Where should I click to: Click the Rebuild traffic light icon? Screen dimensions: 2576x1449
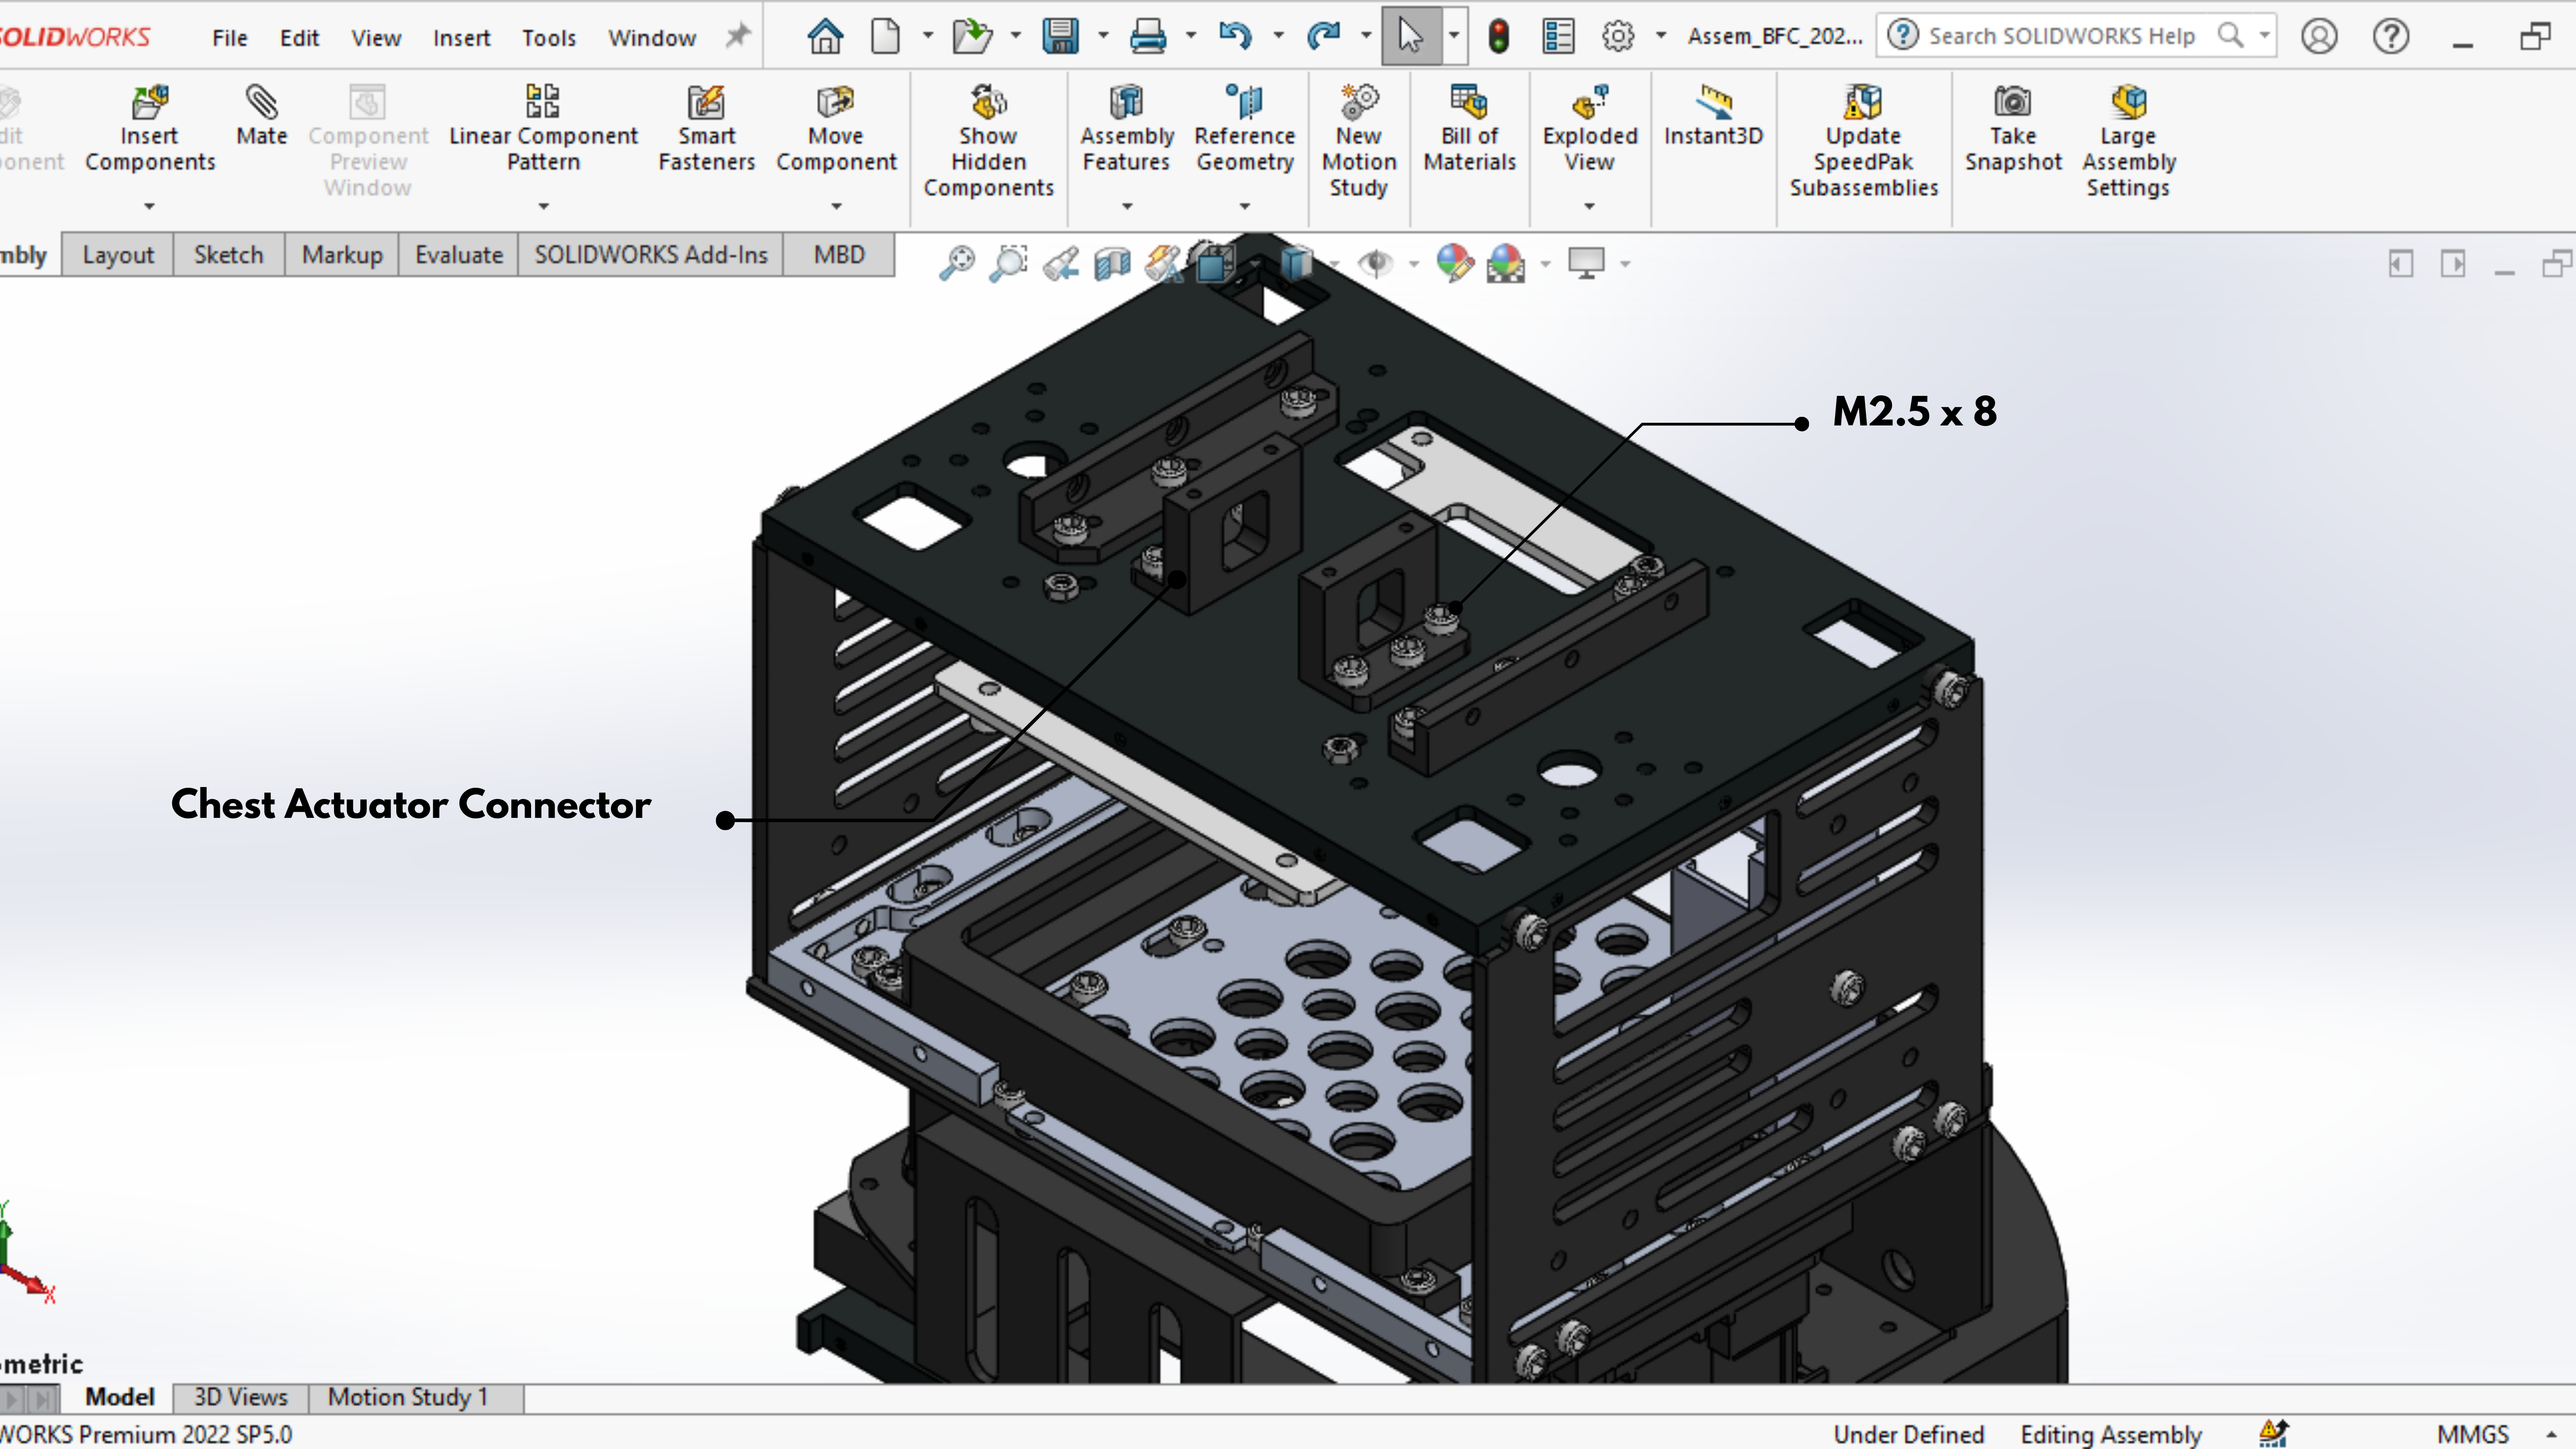[1498, 36]
